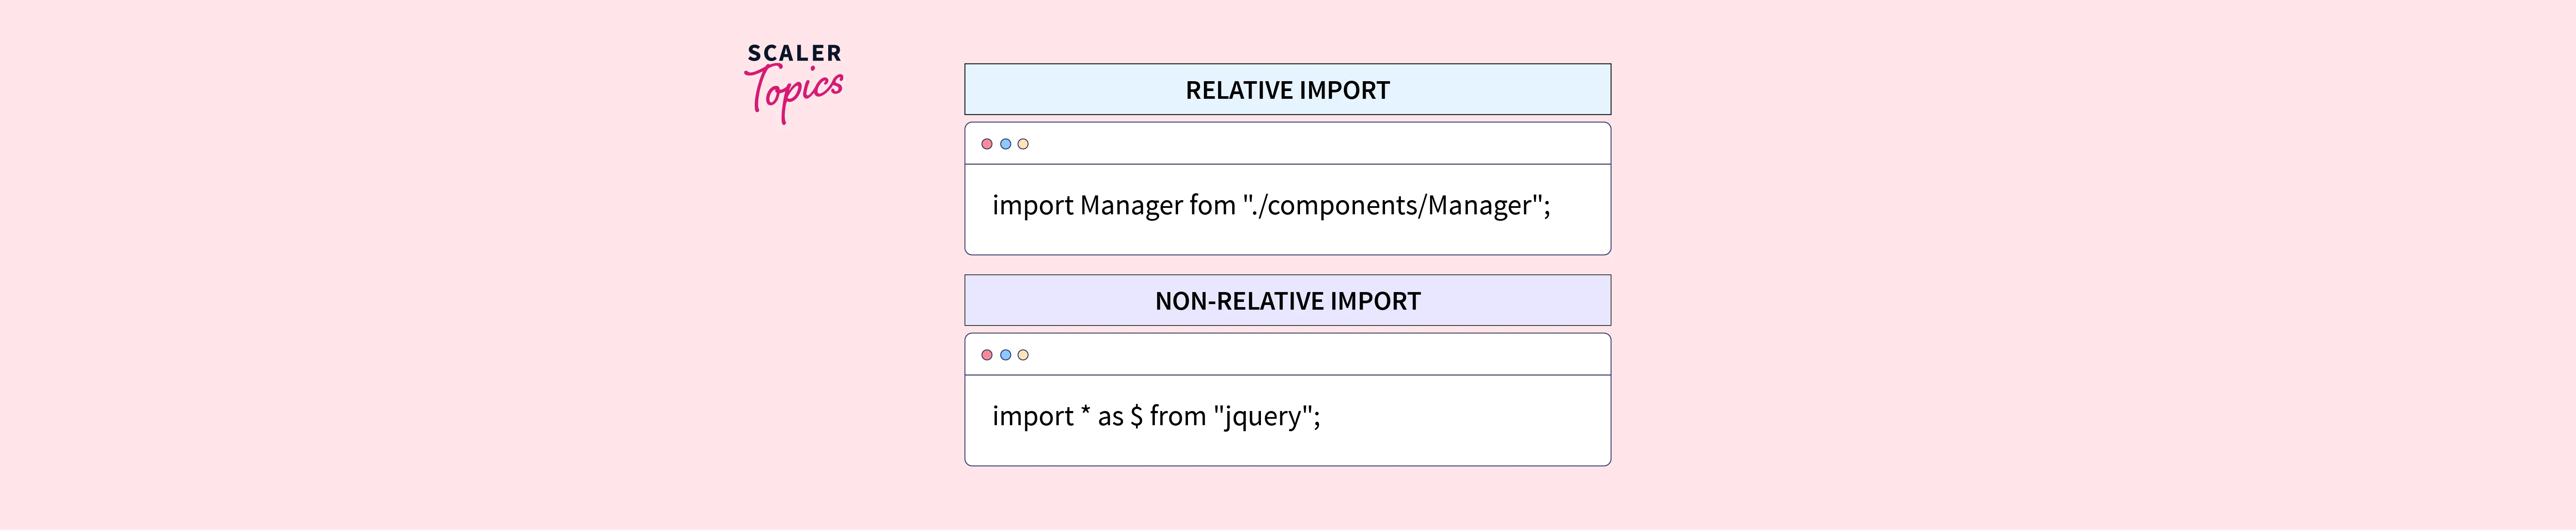Click the "from" keyword in the jquery line

click(x=1178, y=416)
